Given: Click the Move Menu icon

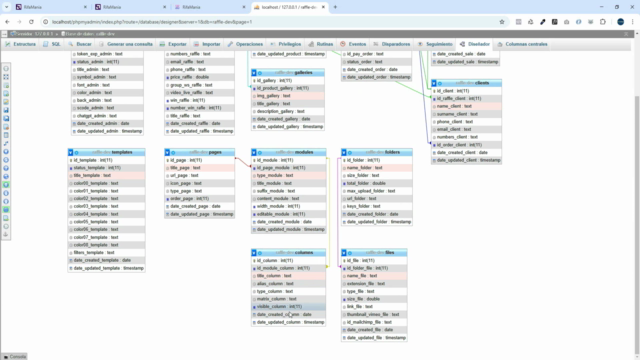Looking at the screenshot, I should (x=6, y=226).
